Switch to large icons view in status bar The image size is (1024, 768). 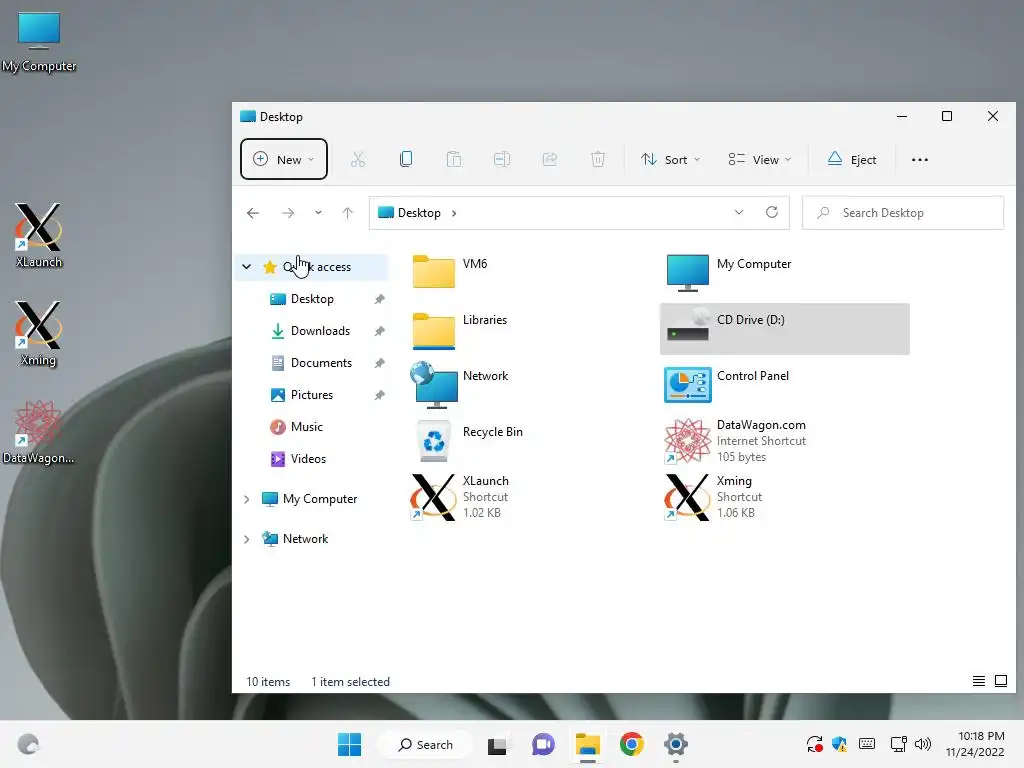click(1000, 681)
